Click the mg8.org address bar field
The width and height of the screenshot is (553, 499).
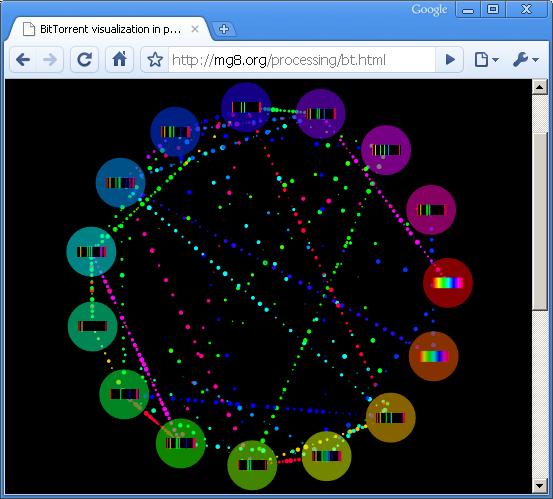[x=302, y=60]
